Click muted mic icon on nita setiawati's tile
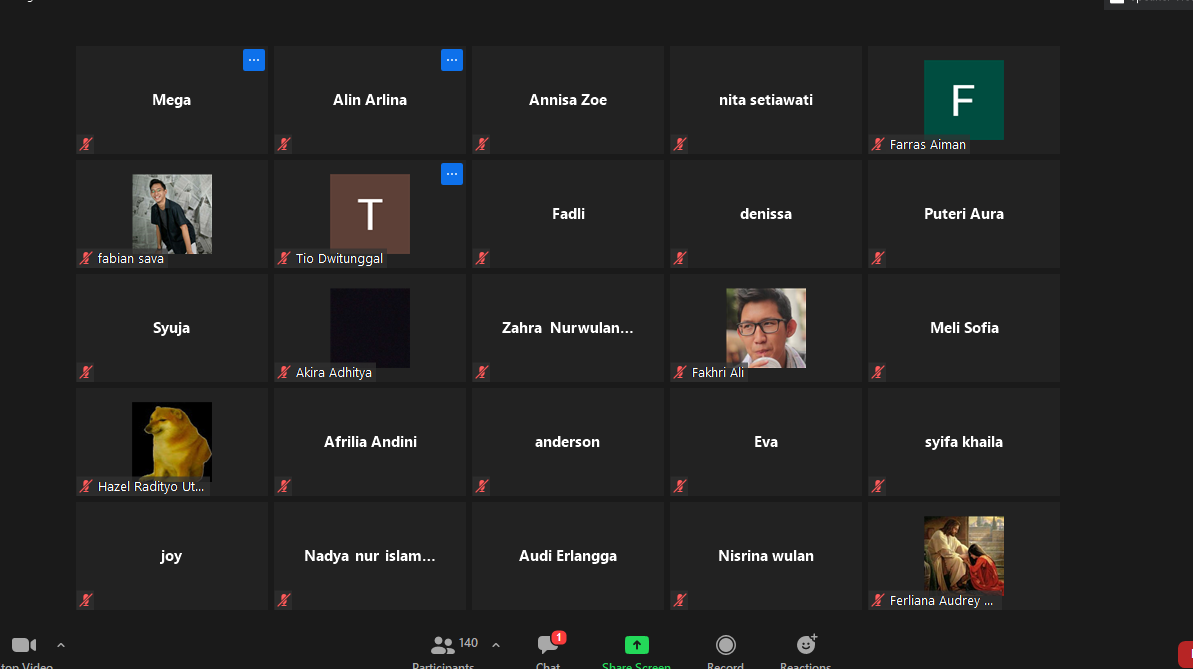Image resolution: width=1193 pixels, height=669 pixels. [679, 144]
